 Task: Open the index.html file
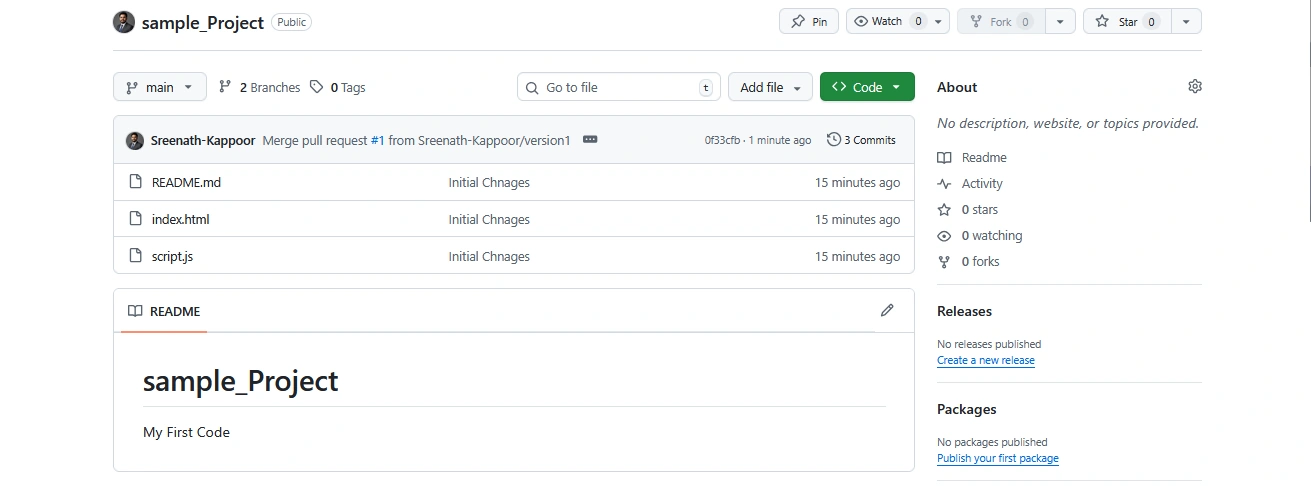181,219
